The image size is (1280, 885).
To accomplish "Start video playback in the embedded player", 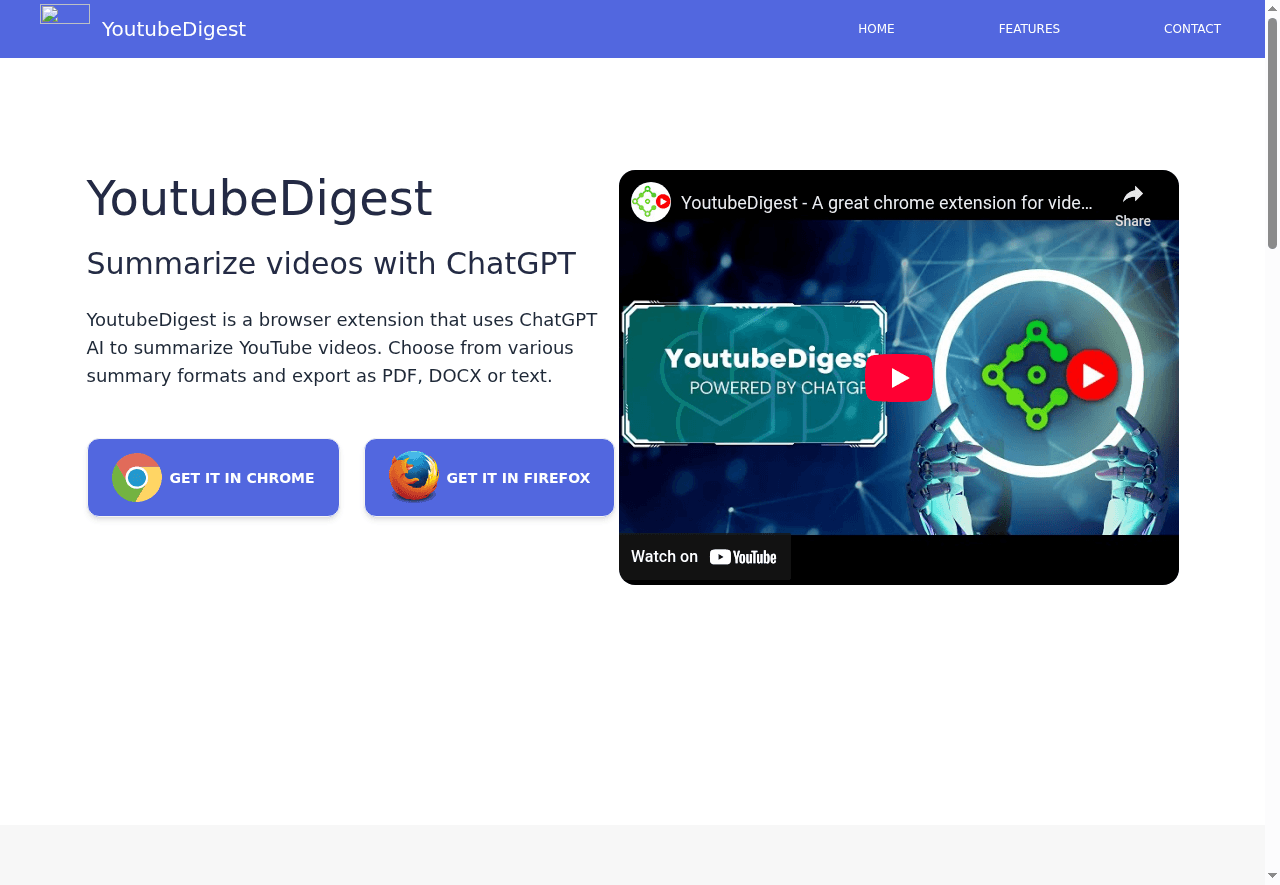I will 899,377.
